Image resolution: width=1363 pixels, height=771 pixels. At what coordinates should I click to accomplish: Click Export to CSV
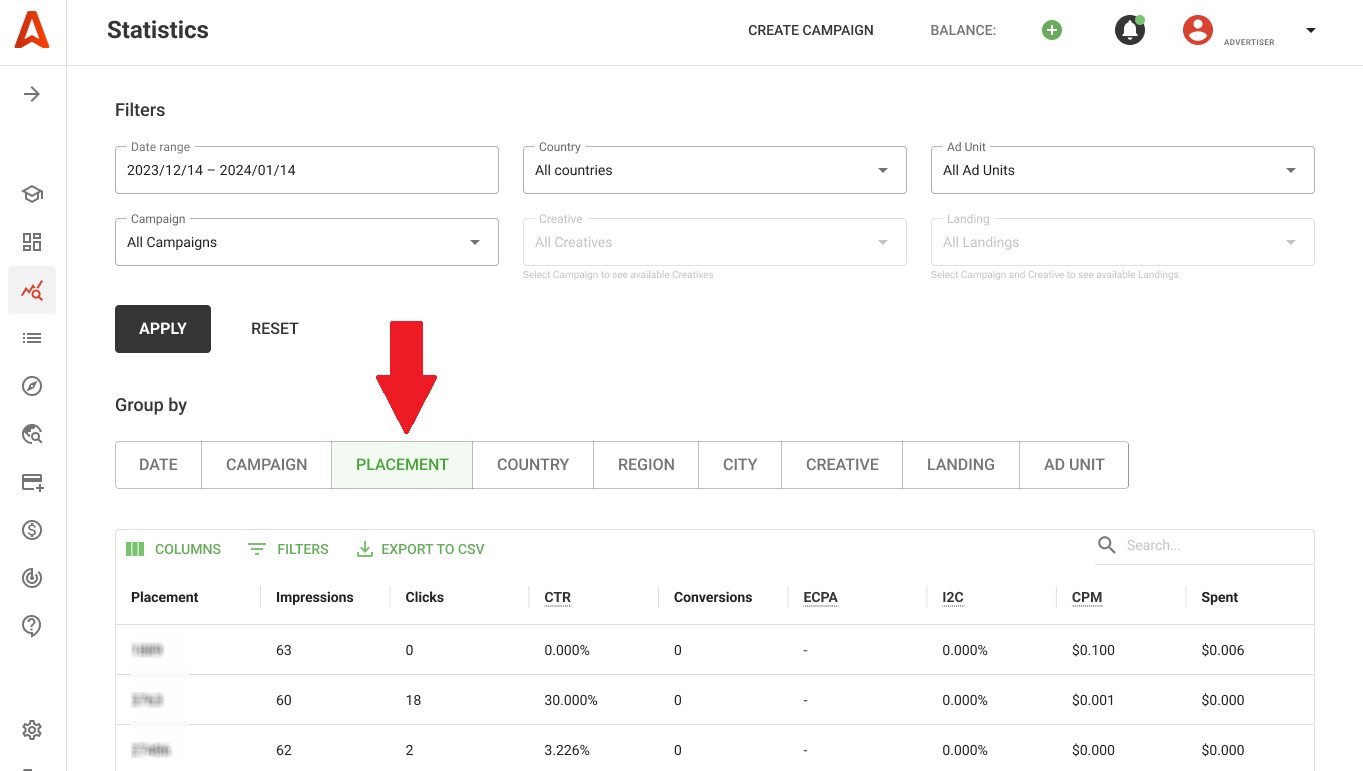[421, 549]
